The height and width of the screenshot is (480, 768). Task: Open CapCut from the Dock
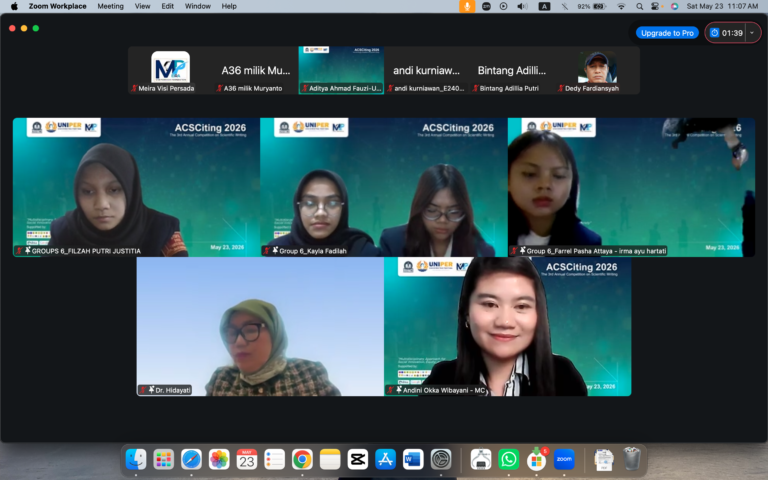(x=358, y=459)
